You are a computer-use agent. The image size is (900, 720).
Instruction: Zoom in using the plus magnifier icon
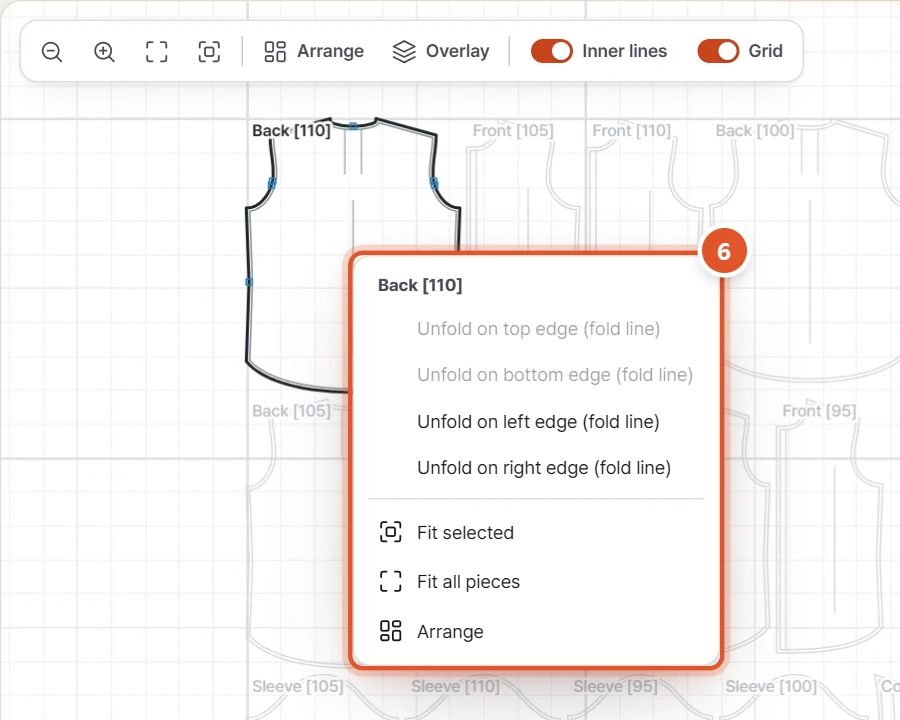tap(104, 52)
